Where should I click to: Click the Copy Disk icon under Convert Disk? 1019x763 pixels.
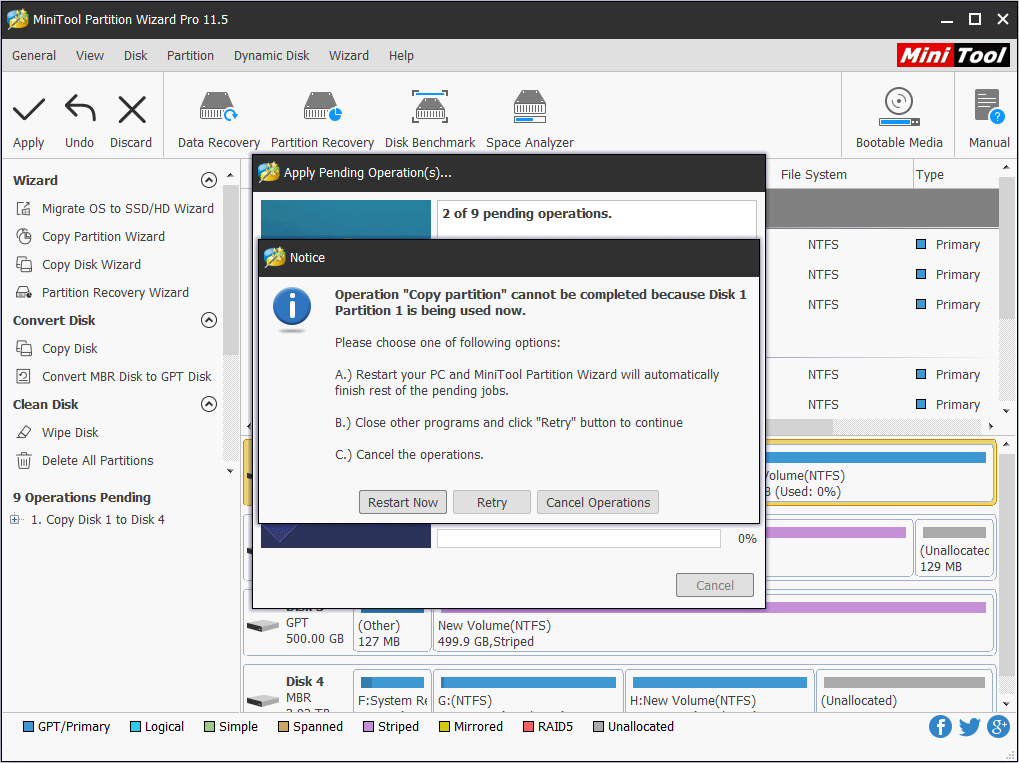click(23, 348)
